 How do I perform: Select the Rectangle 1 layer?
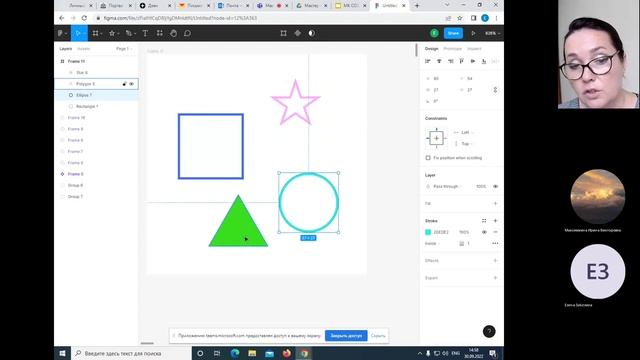pyautogui.click(x=97, y=106)
